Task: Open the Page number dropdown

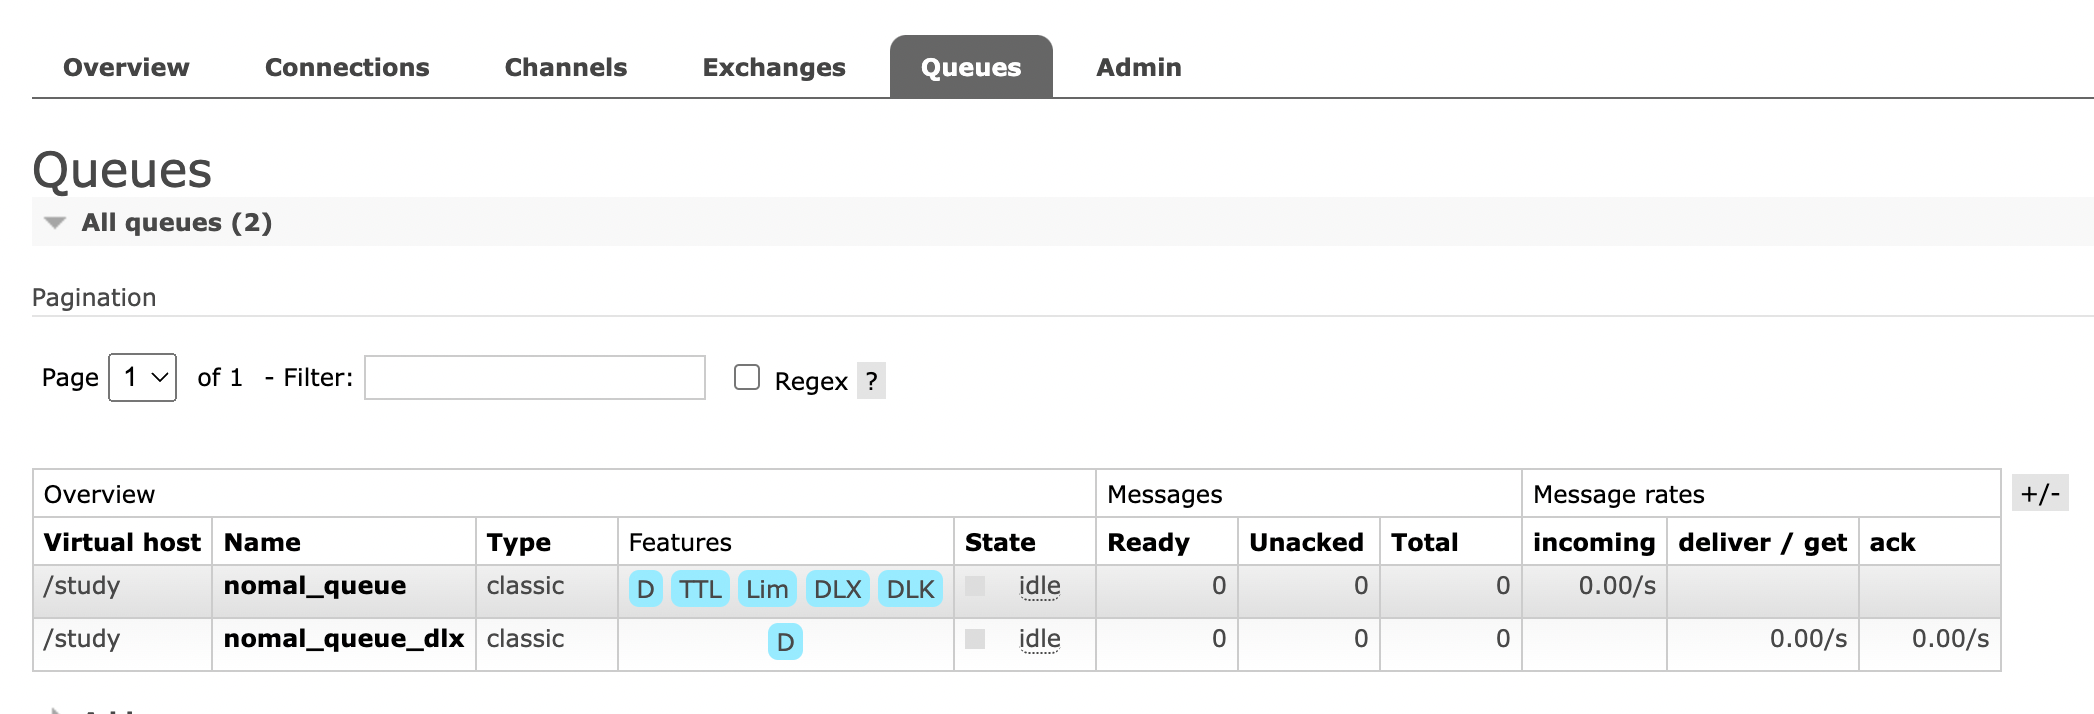Action: pos(143,377)
